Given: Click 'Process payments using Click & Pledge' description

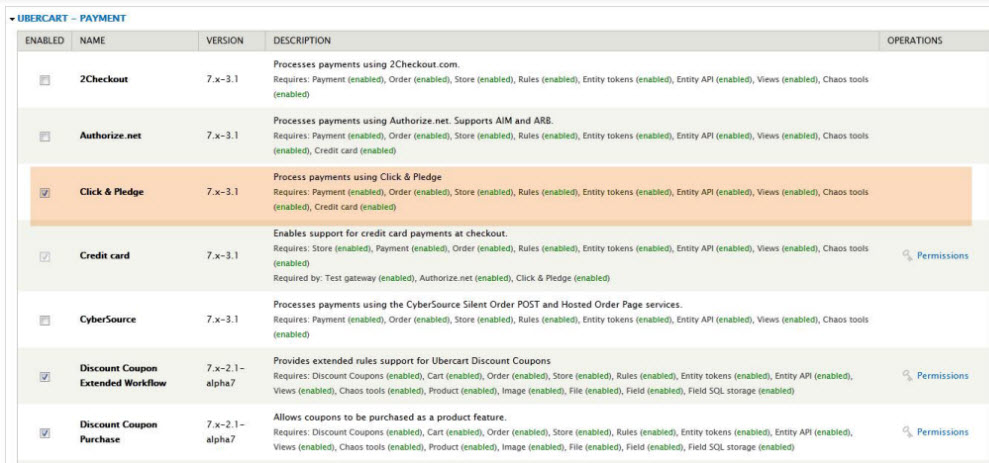Looking at the screenshot, I should point(358,177).
